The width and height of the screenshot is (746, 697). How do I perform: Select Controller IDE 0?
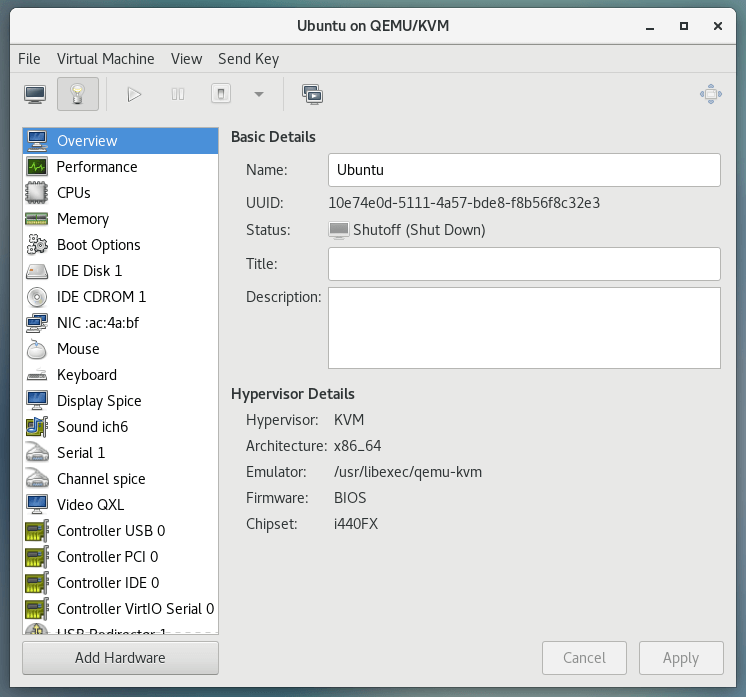point(120,583)
